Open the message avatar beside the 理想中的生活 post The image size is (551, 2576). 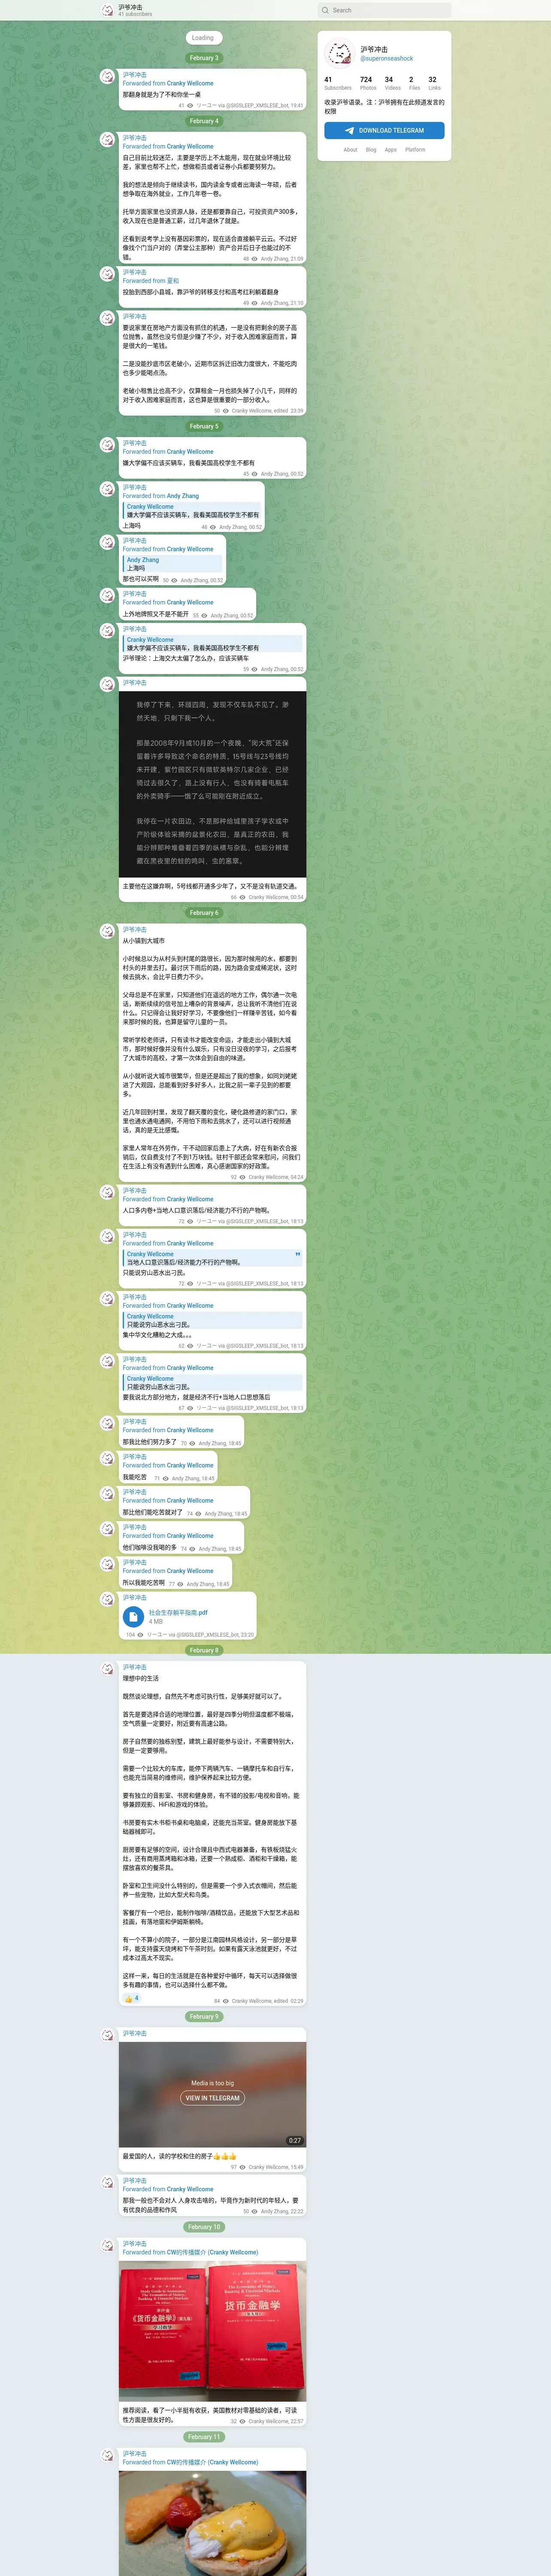107,1668
